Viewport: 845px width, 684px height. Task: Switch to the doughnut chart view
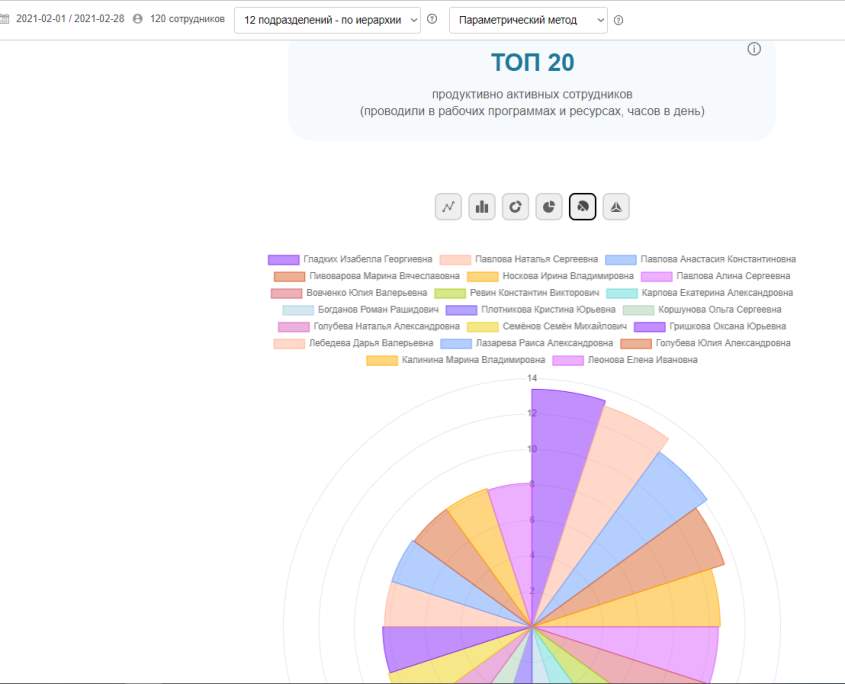[515, 207]
